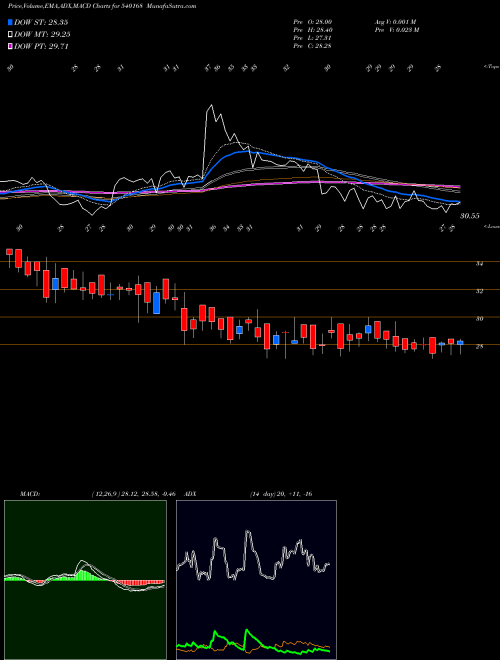
Task: Click the 'Pre O: 28.09' value
Action: 312,22
